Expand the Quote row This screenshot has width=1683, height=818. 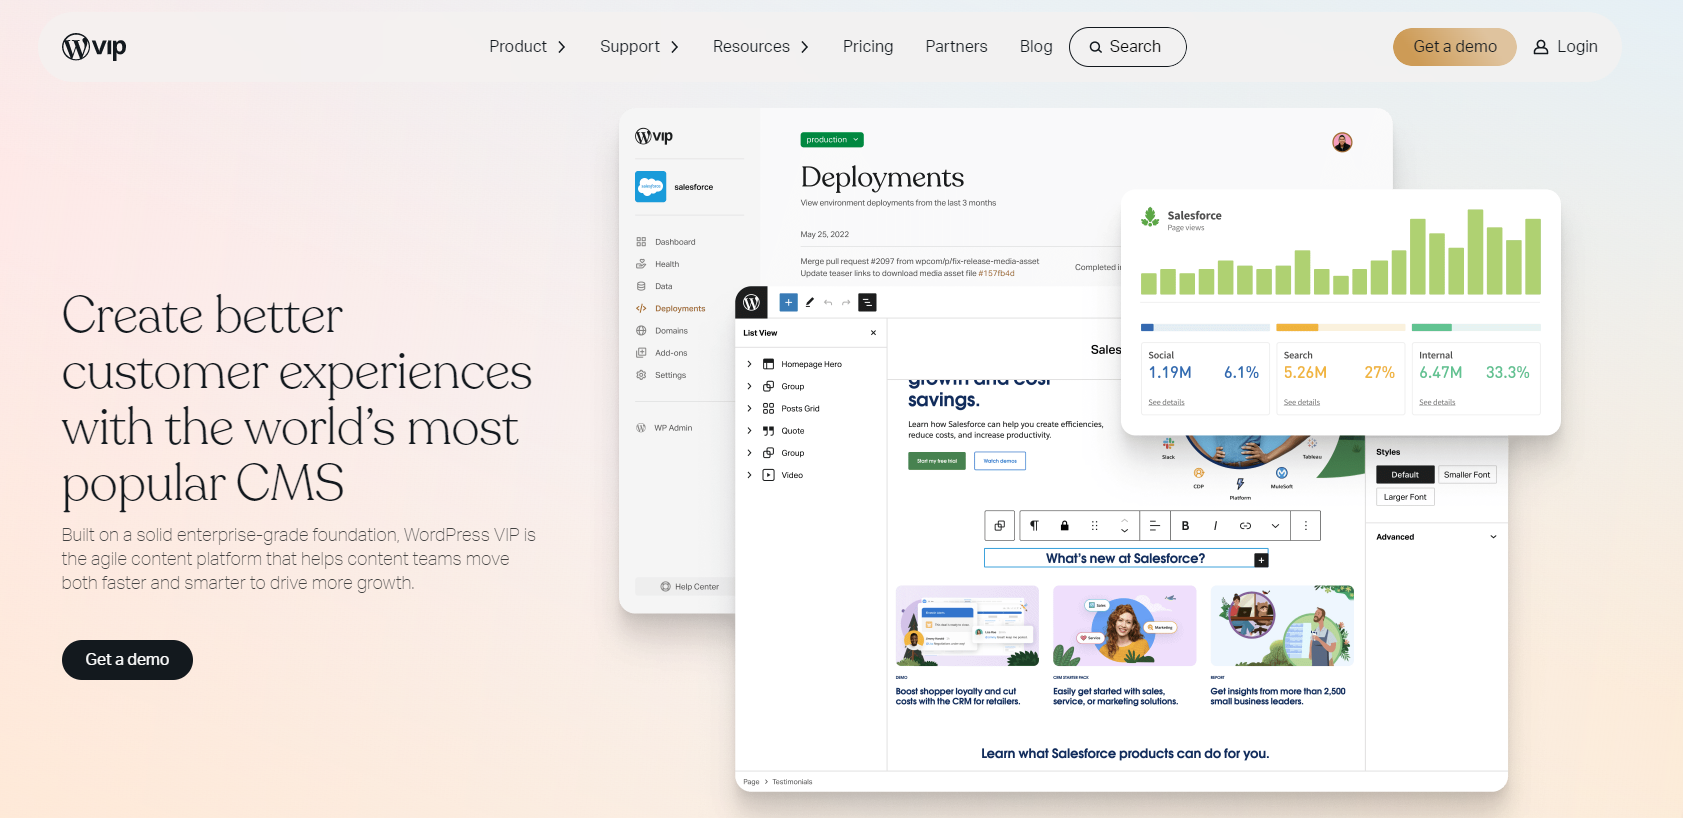(x=749, y=431)
